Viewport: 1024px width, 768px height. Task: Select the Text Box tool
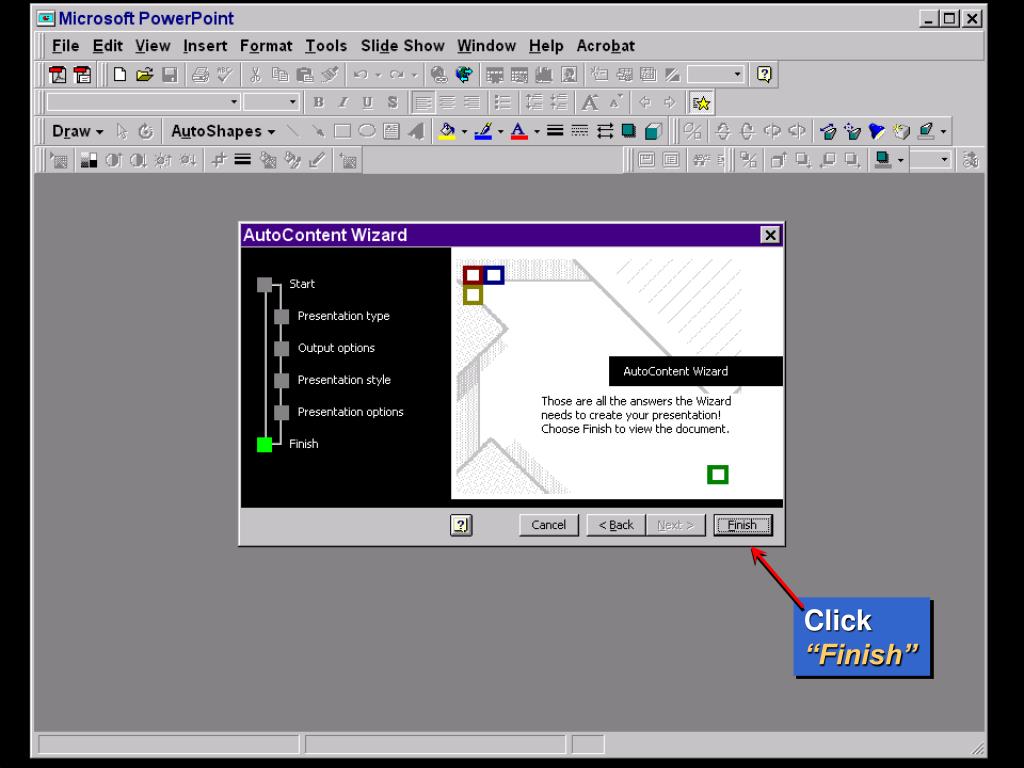[391, 131]
